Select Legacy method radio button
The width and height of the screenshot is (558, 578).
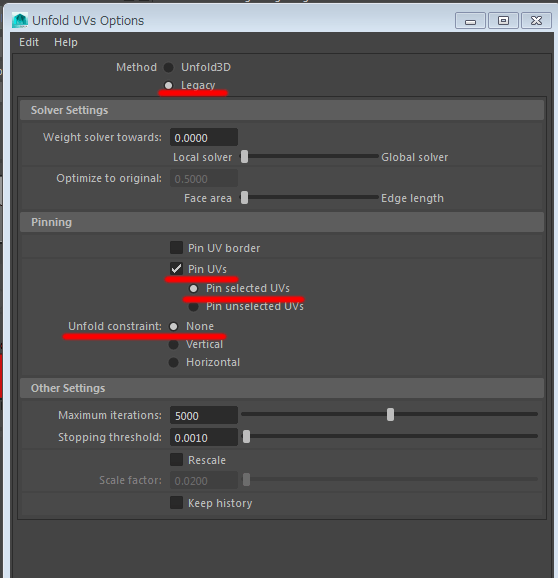pos(168,86)
